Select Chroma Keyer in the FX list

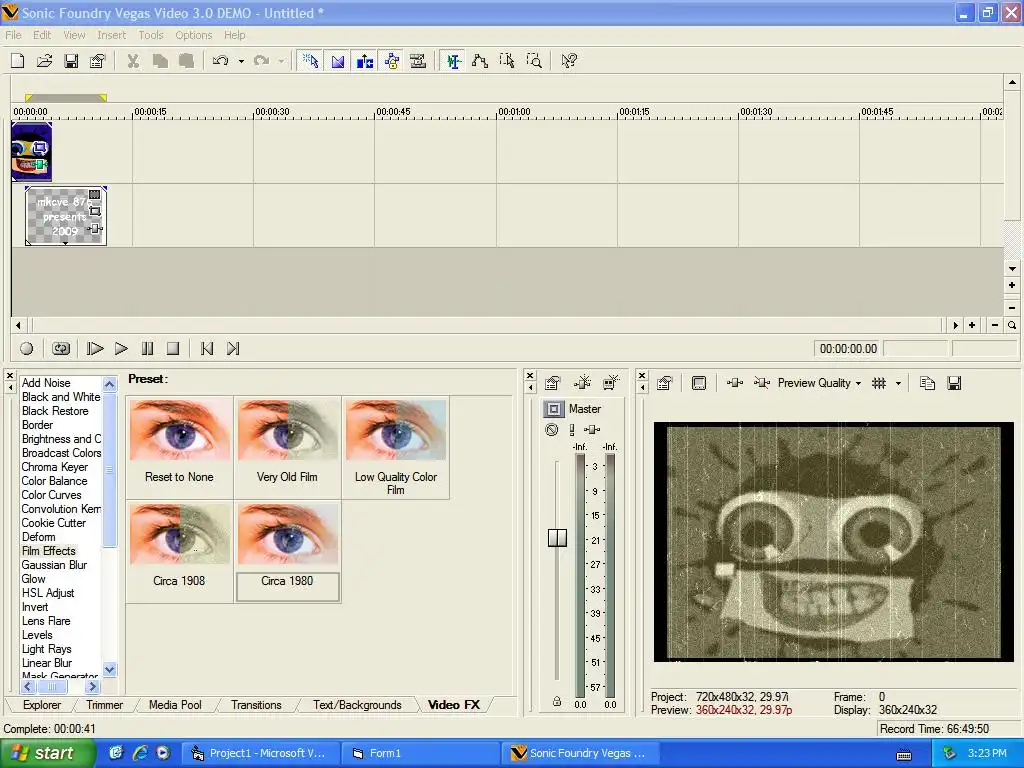pos(55,467)
